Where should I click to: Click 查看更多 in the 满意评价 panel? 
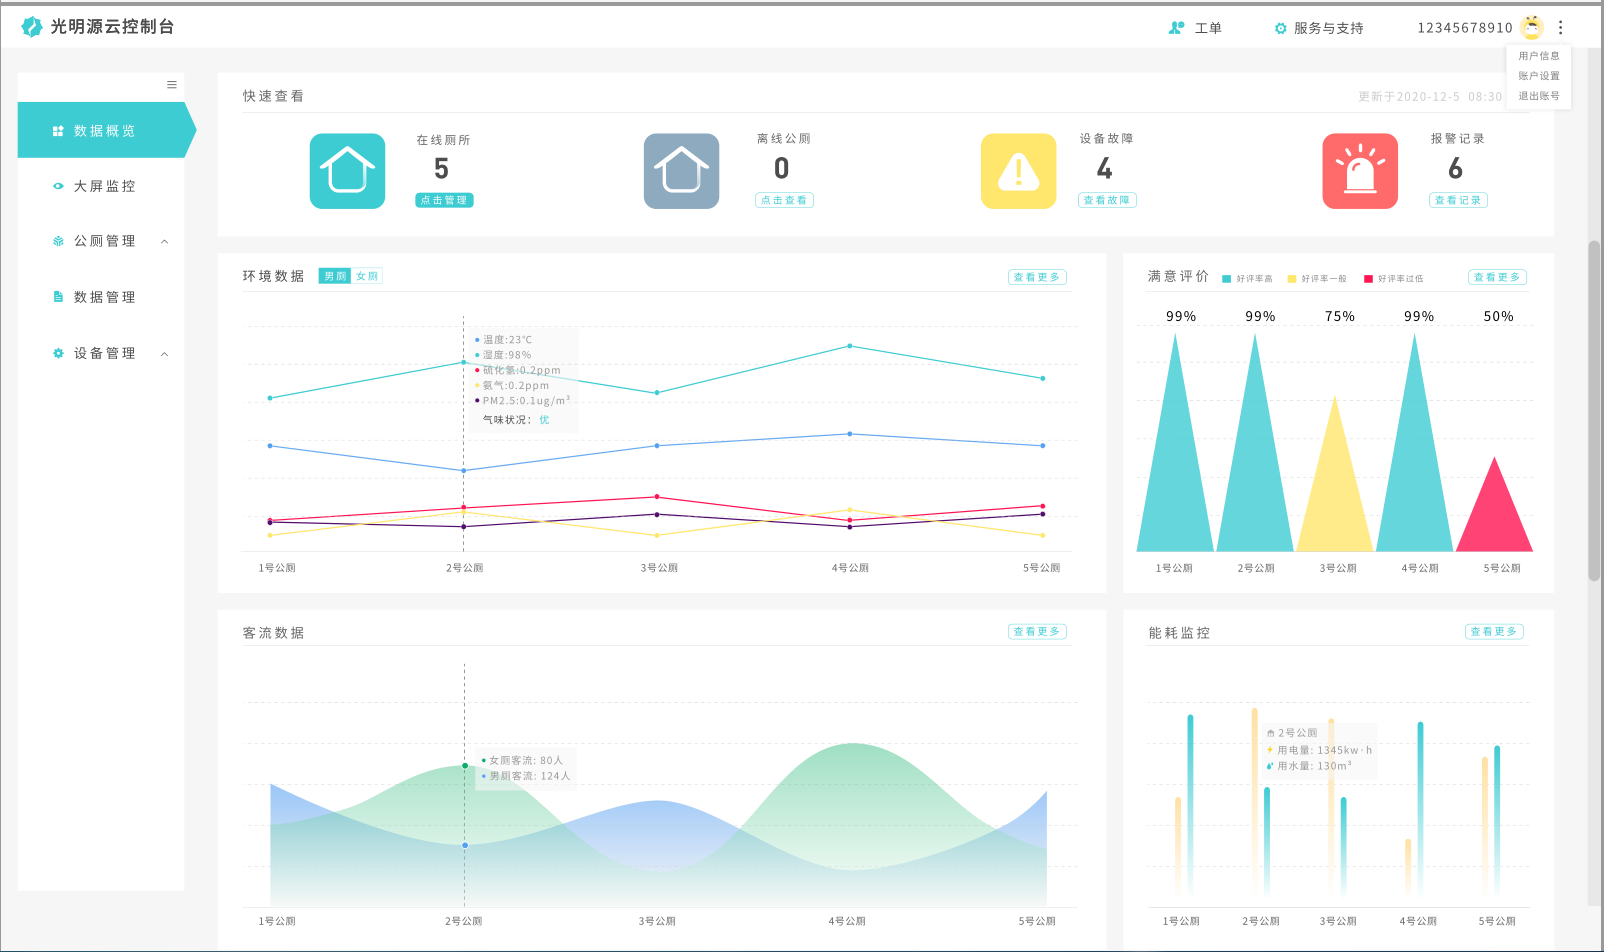[x=1497, y=277]
